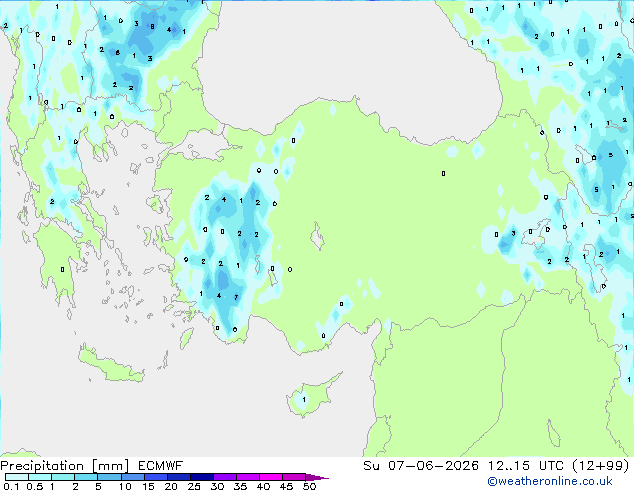This screenshot has height=490, width=634.
Task: Click the forecast date Su 07-06-2026
Action: pos(421,466)
